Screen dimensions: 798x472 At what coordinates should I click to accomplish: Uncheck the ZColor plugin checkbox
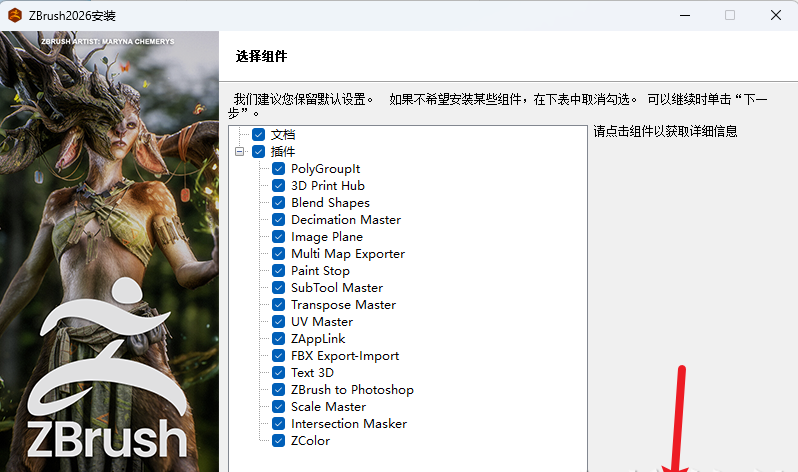(x=279, y=441)
